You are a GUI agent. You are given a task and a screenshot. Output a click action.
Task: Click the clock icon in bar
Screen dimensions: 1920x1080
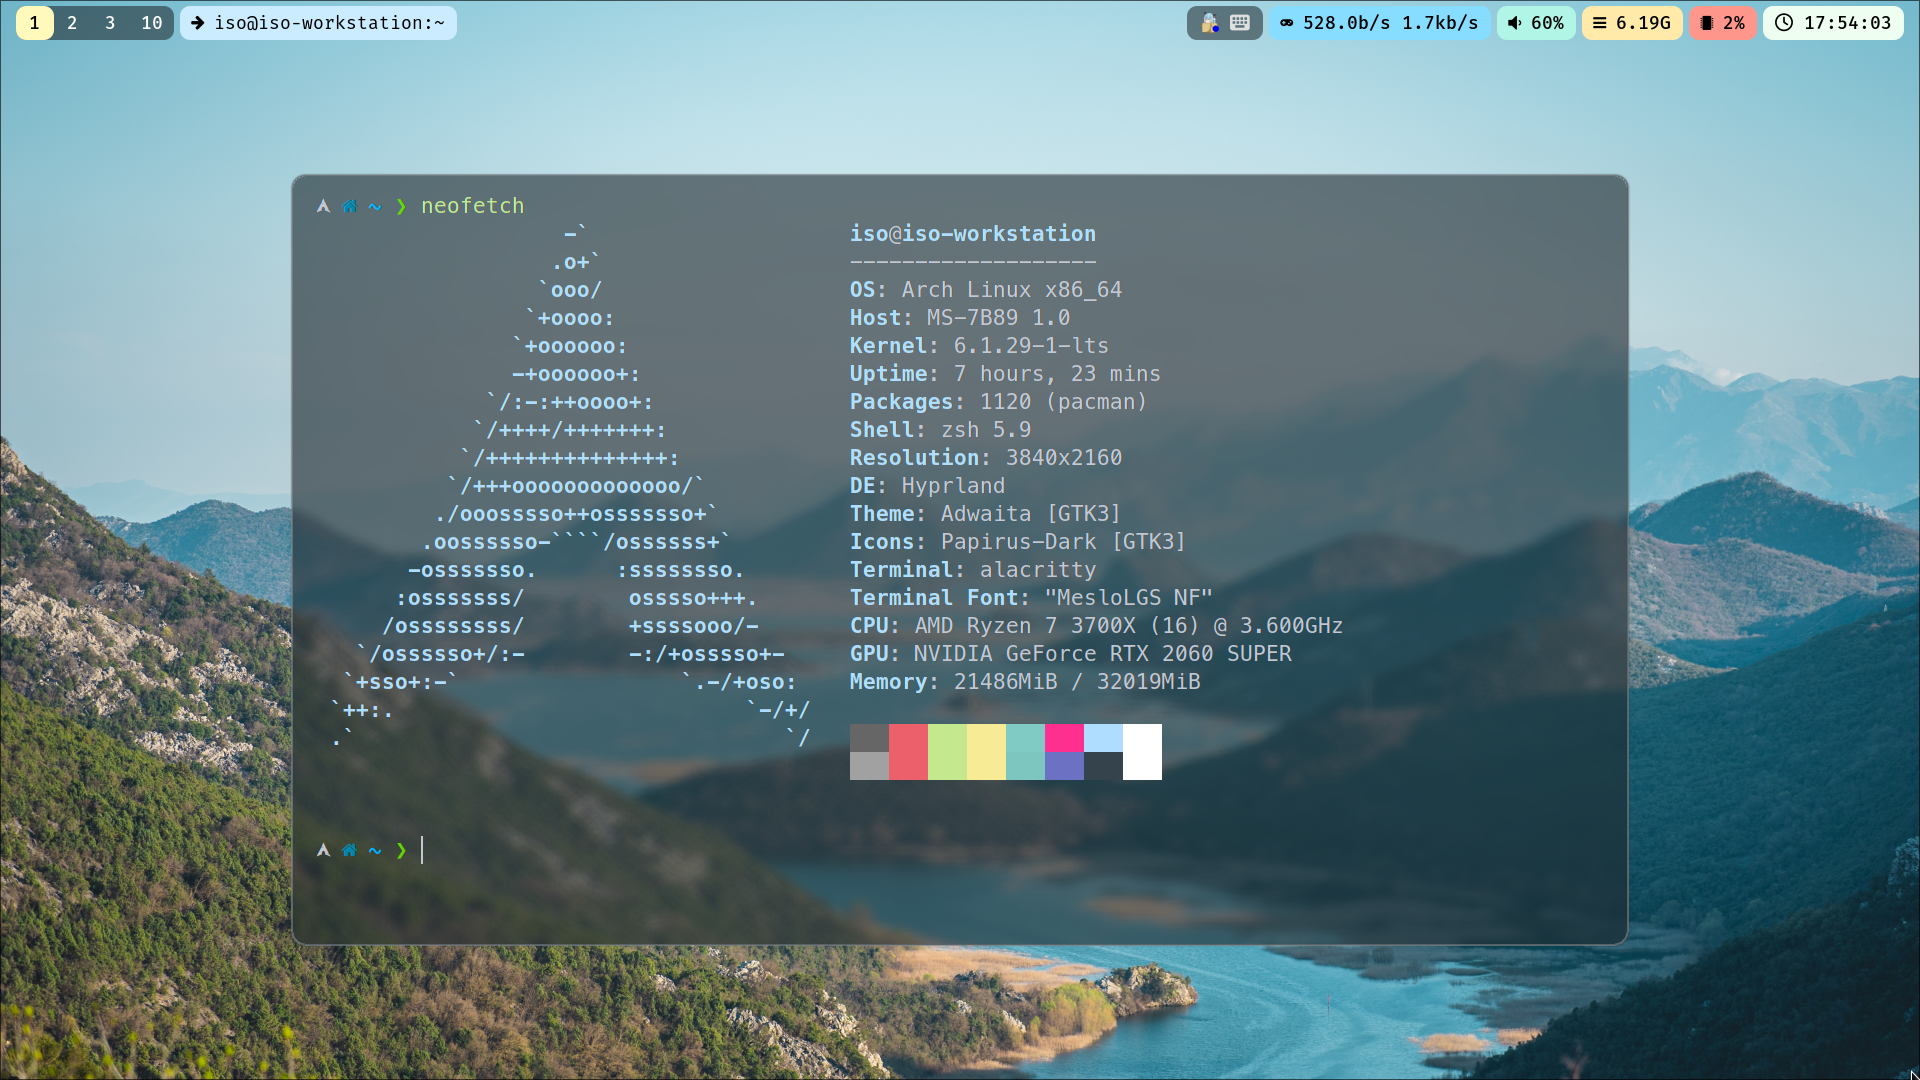pyautogui.click(x=1783, y=22)
